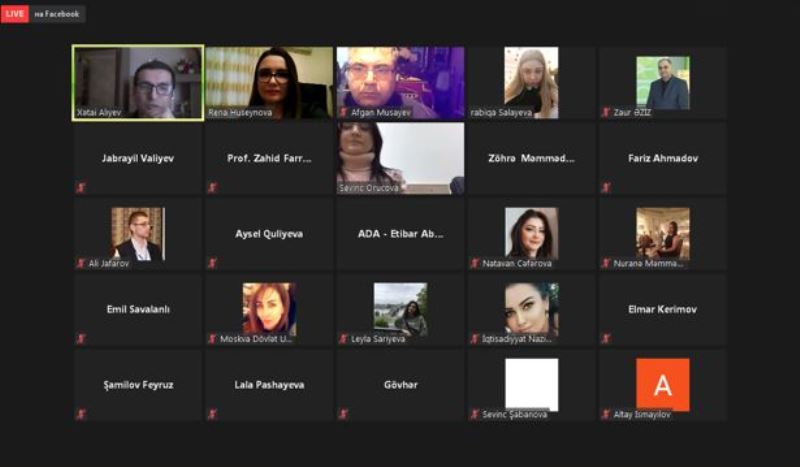Click the muted mic icon next to Afgan Musayev
The height and width of the screenshot is (467, 800).
click(x=343, y=112)
